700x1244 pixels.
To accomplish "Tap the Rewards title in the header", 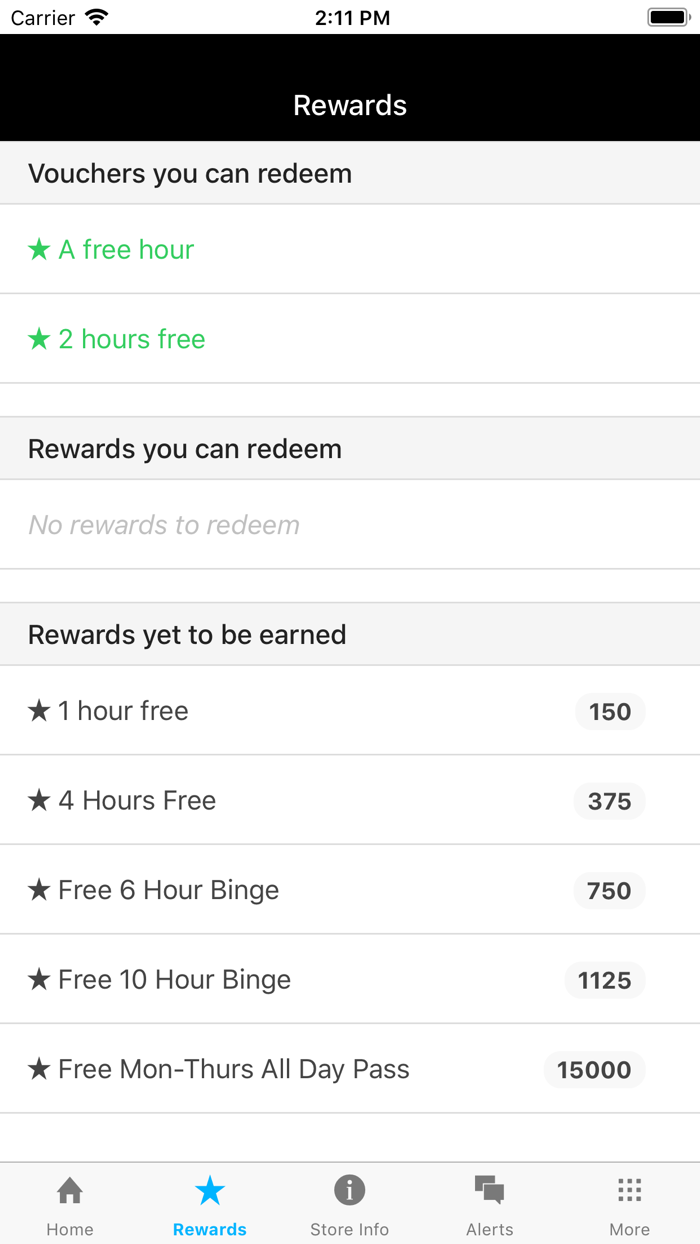I will [x=349, y=104].
